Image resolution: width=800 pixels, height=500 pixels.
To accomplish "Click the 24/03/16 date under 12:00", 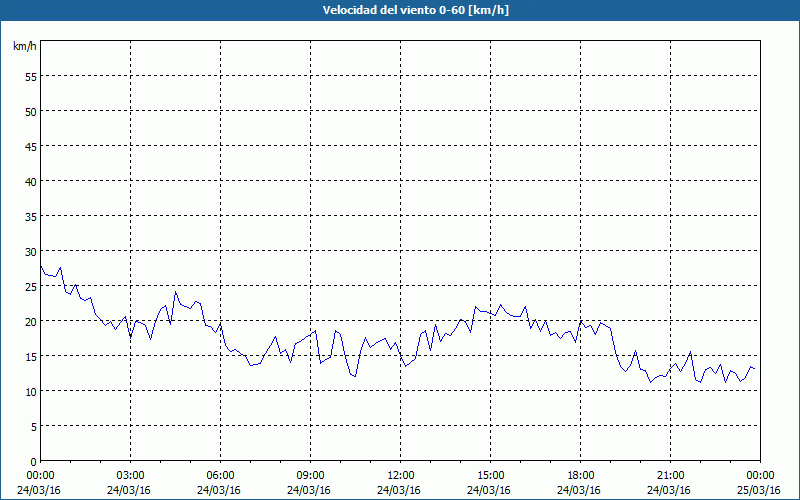I will click(x=399, y=490).
